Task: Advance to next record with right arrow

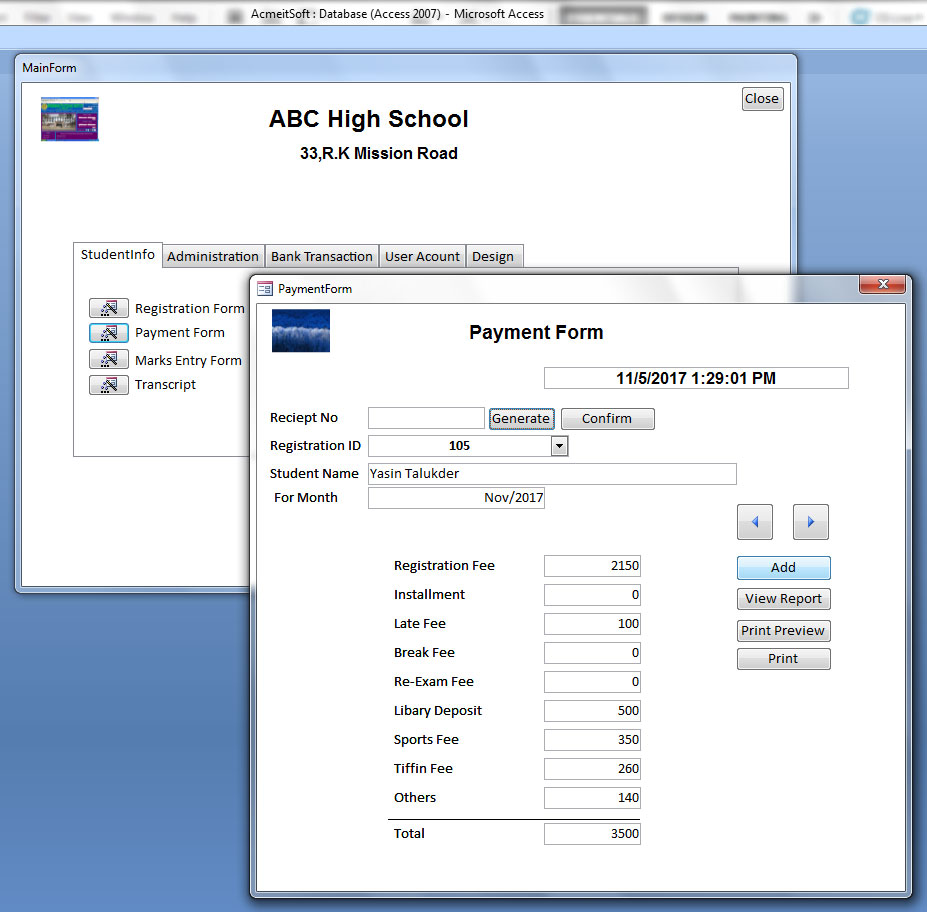Action: [810, 522]
